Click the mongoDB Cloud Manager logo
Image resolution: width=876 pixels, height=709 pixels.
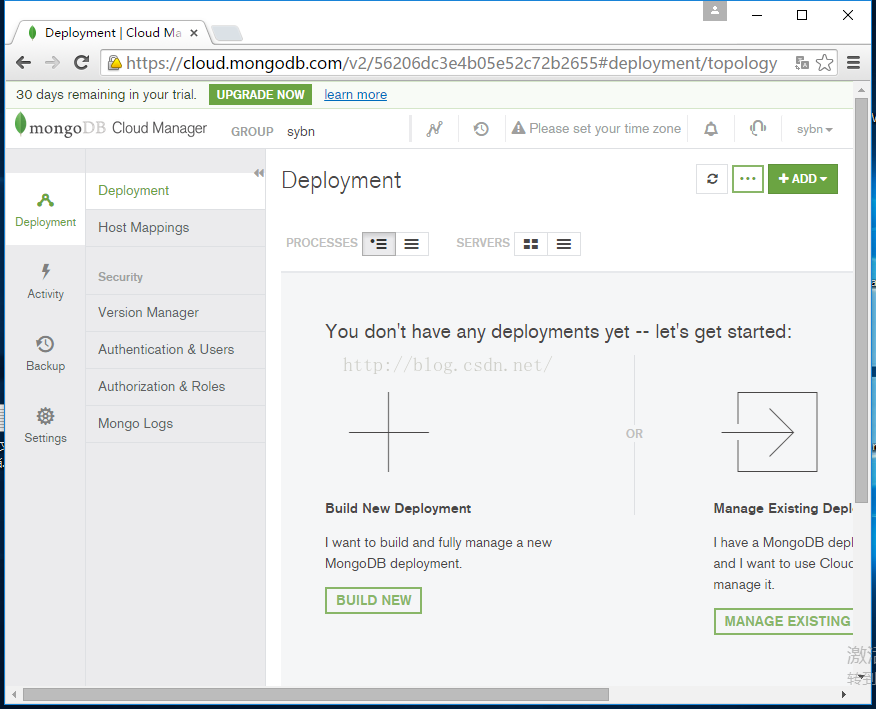click(111, 126)
